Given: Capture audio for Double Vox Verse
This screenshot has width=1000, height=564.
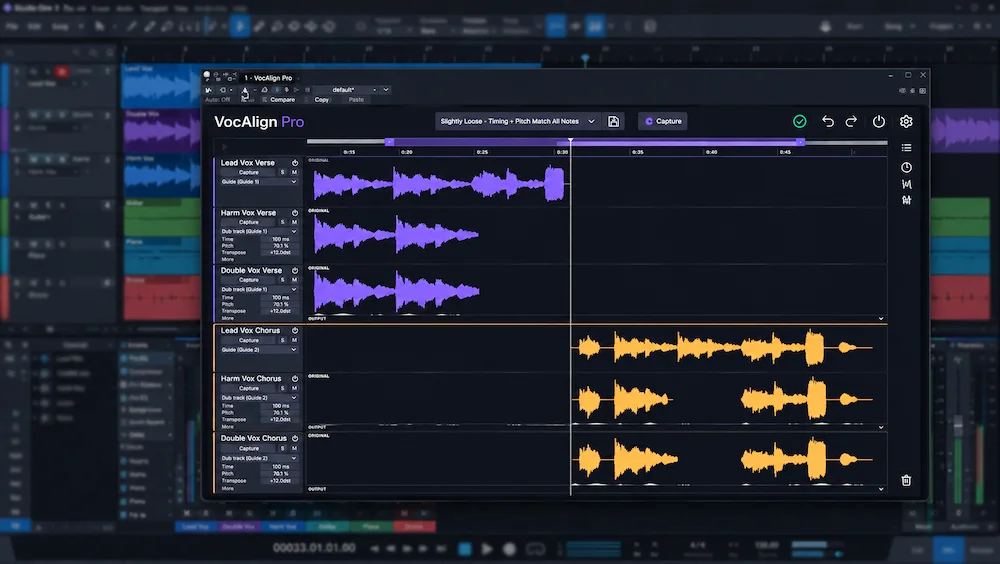Looking at the screenshot, I should 249,279.
